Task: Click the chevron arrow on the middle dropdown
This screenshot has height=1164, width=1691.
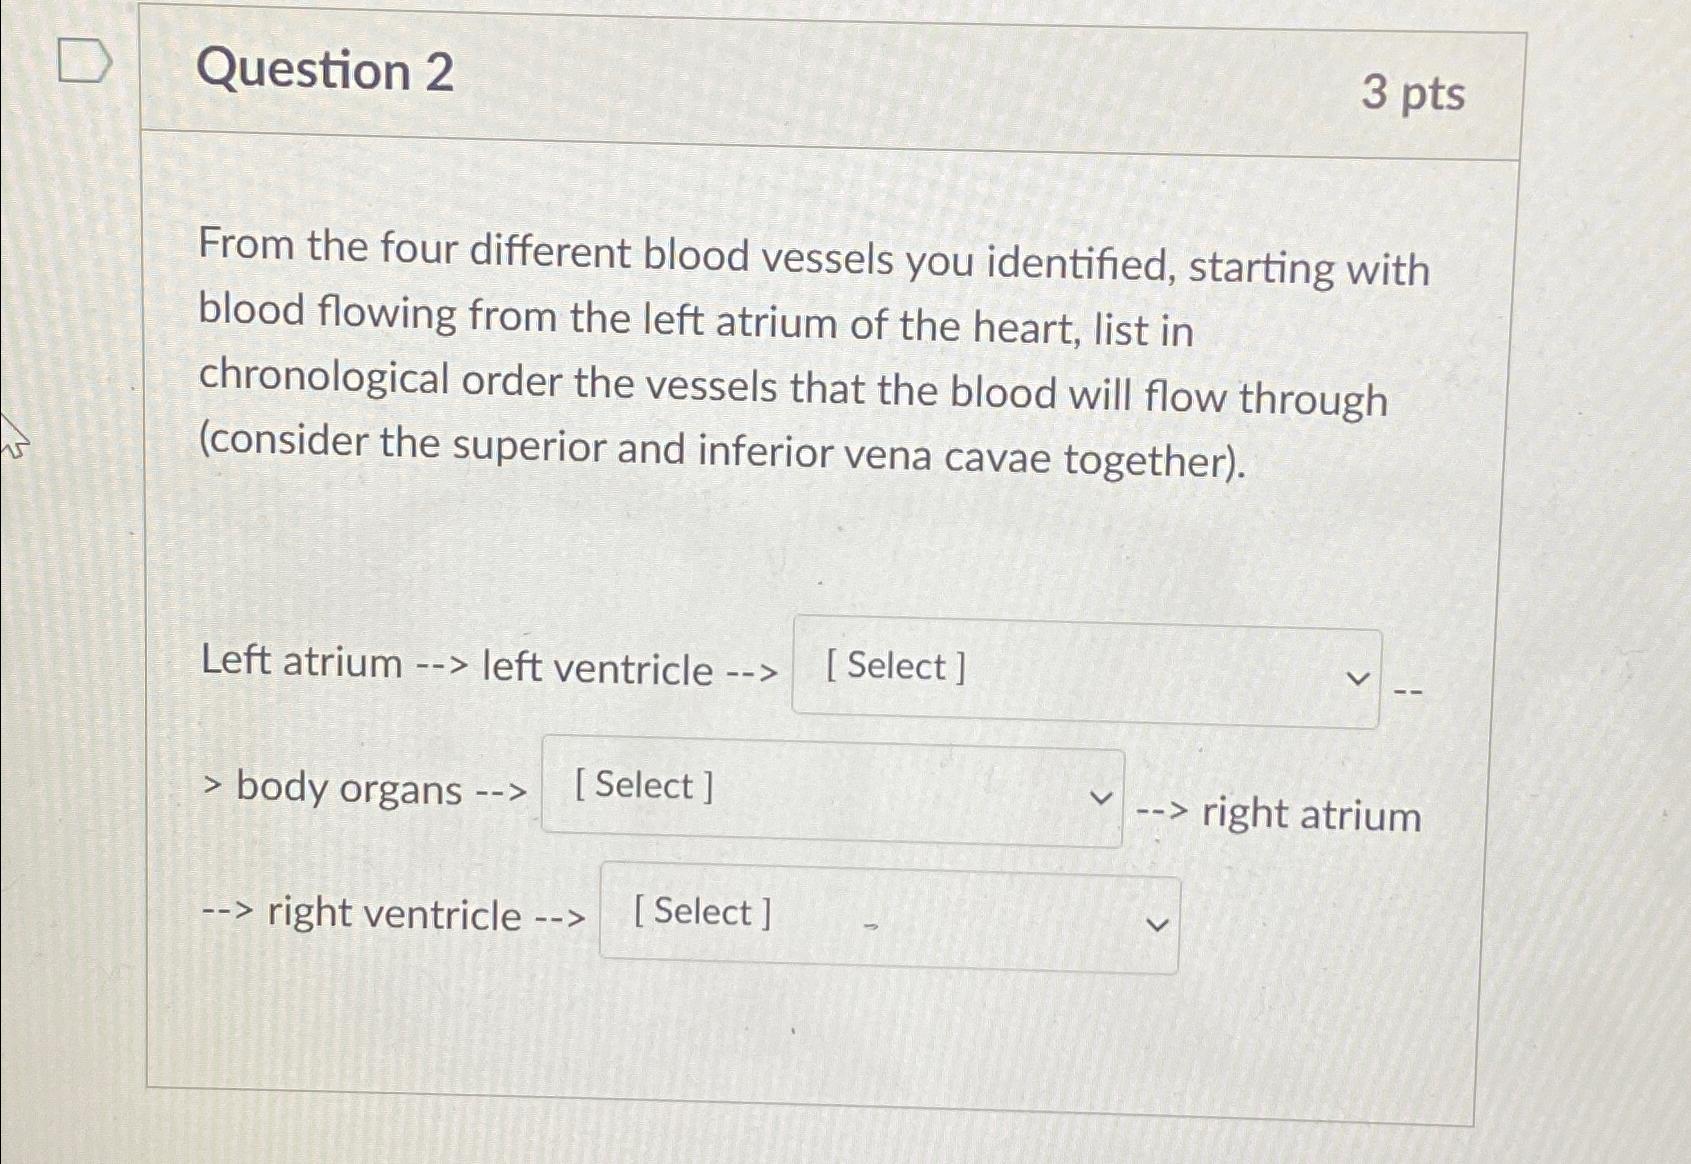Action: (1101, 798)
